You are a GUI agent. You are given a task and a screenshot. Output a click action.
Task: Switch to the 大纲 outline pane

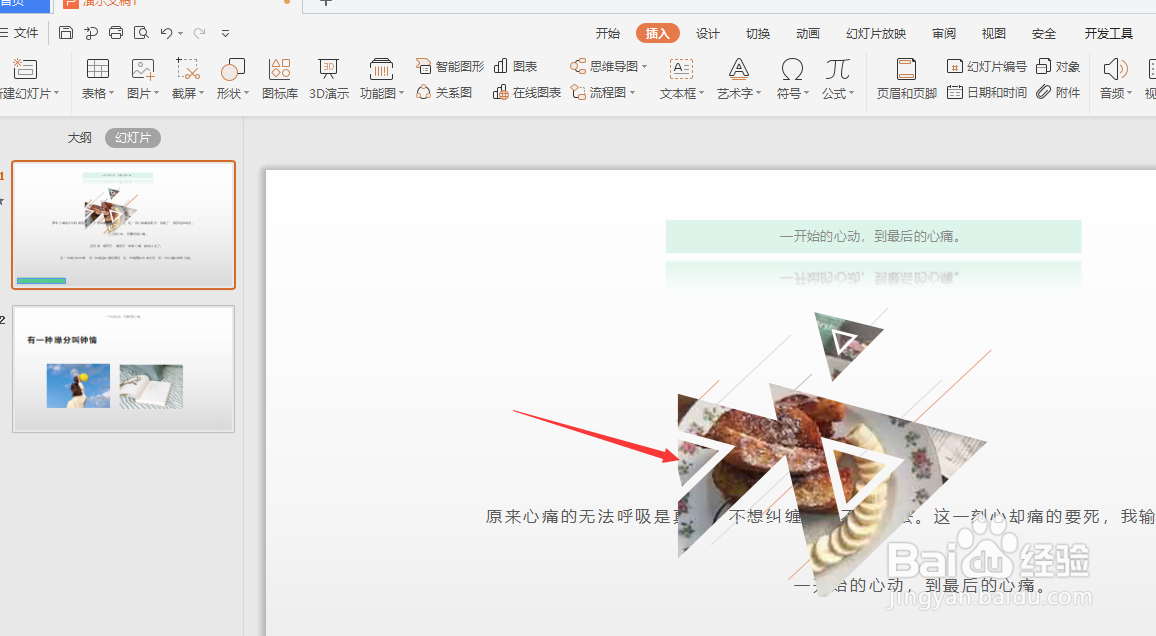[x=79, y=137]
